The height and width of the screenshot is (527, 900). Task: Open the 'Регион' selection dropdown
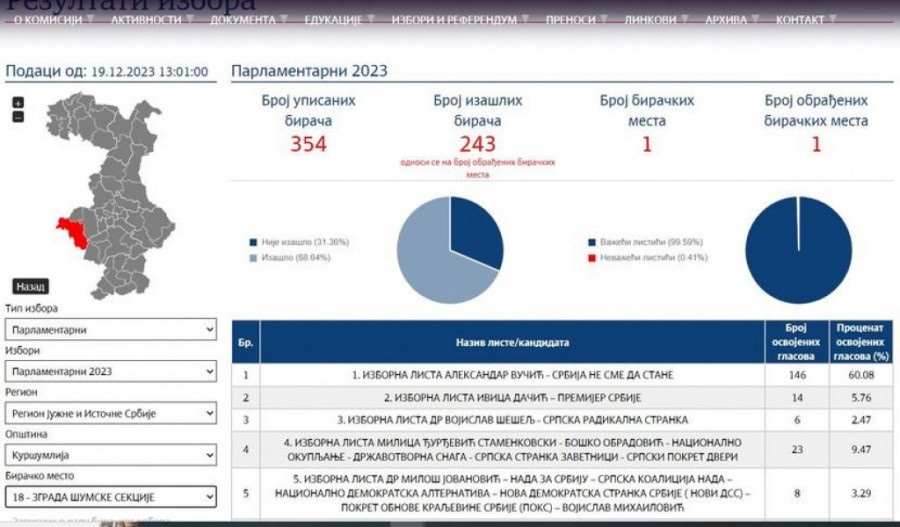(x=110, y=413)
